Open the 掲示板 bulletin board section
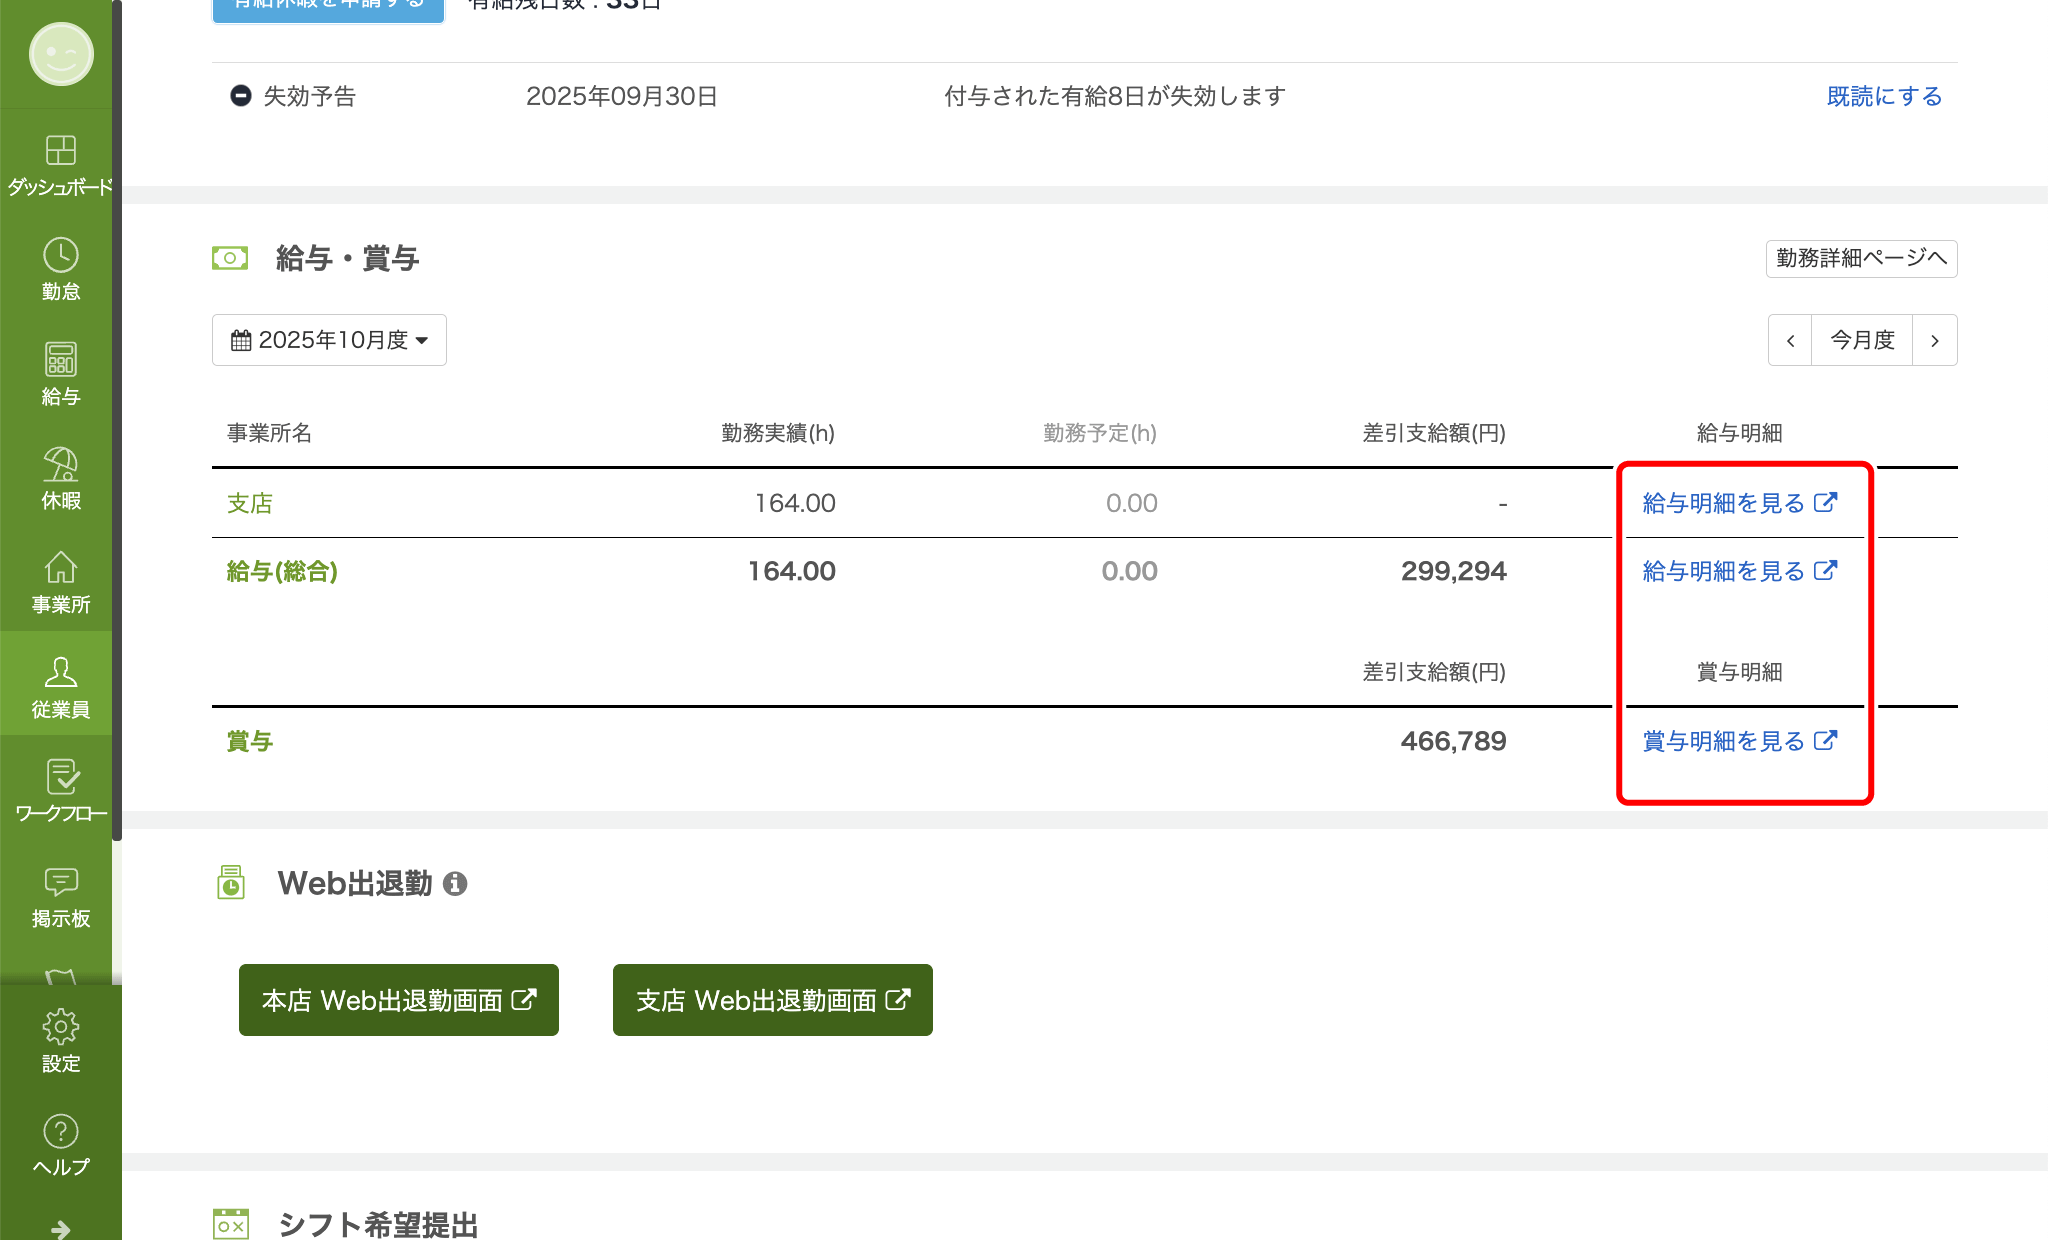This screenshot has width=2048, height=1240. click(x=60, y=895)
